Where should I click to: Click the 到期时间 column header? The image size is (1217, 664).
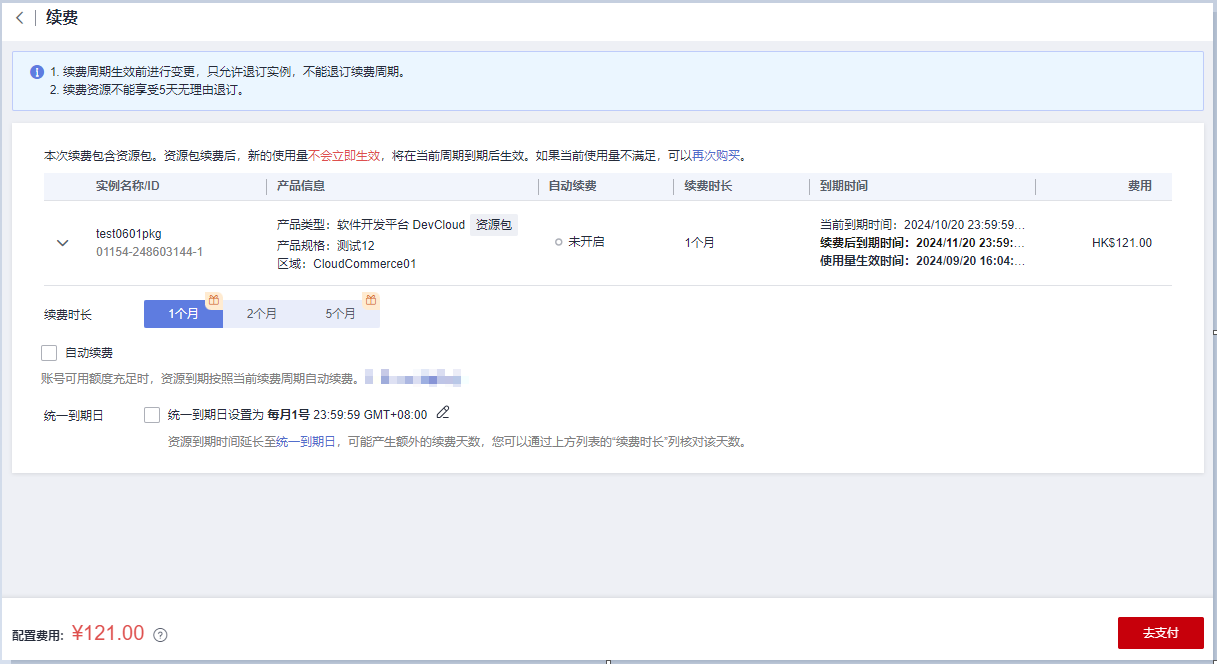coord(844,186)
